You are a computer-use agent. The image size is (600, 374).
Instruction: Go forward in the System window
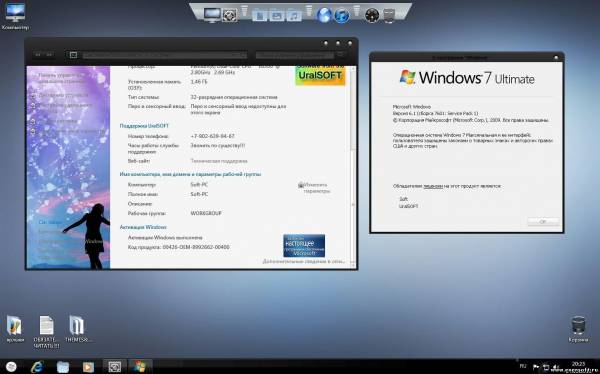click(x=49, y=55)
